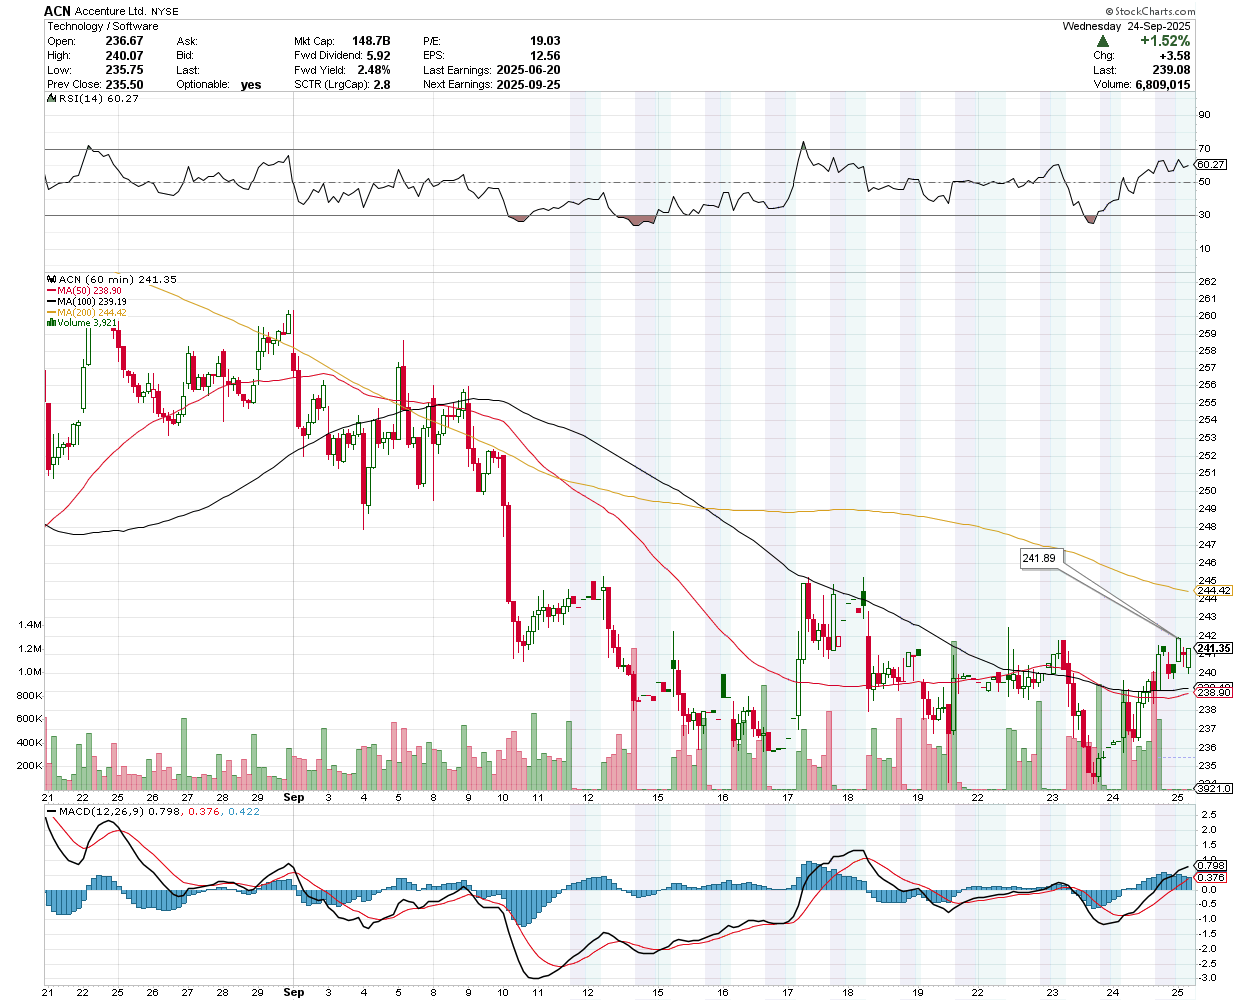Click the P/E value 19.03

coord(545,41)
